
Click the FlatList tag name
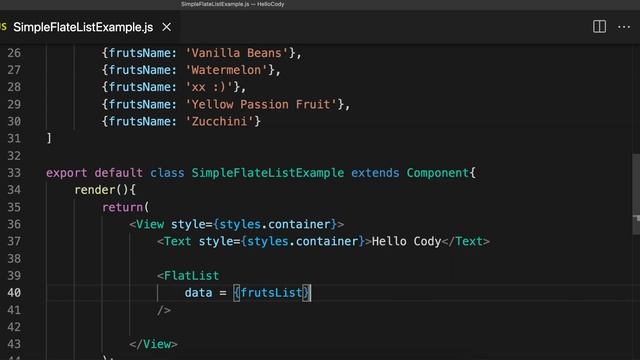pos(191,276)
